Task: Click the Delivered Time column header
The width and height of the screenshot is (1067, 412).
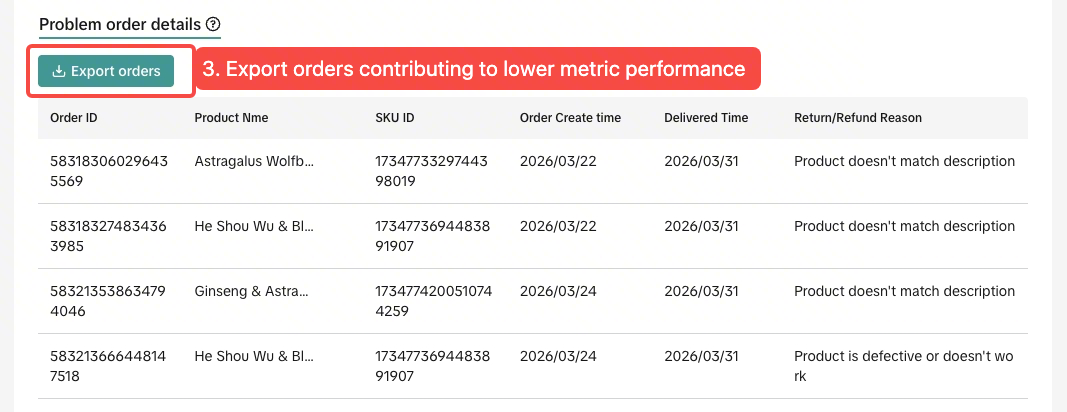Action: click(706, 118)
